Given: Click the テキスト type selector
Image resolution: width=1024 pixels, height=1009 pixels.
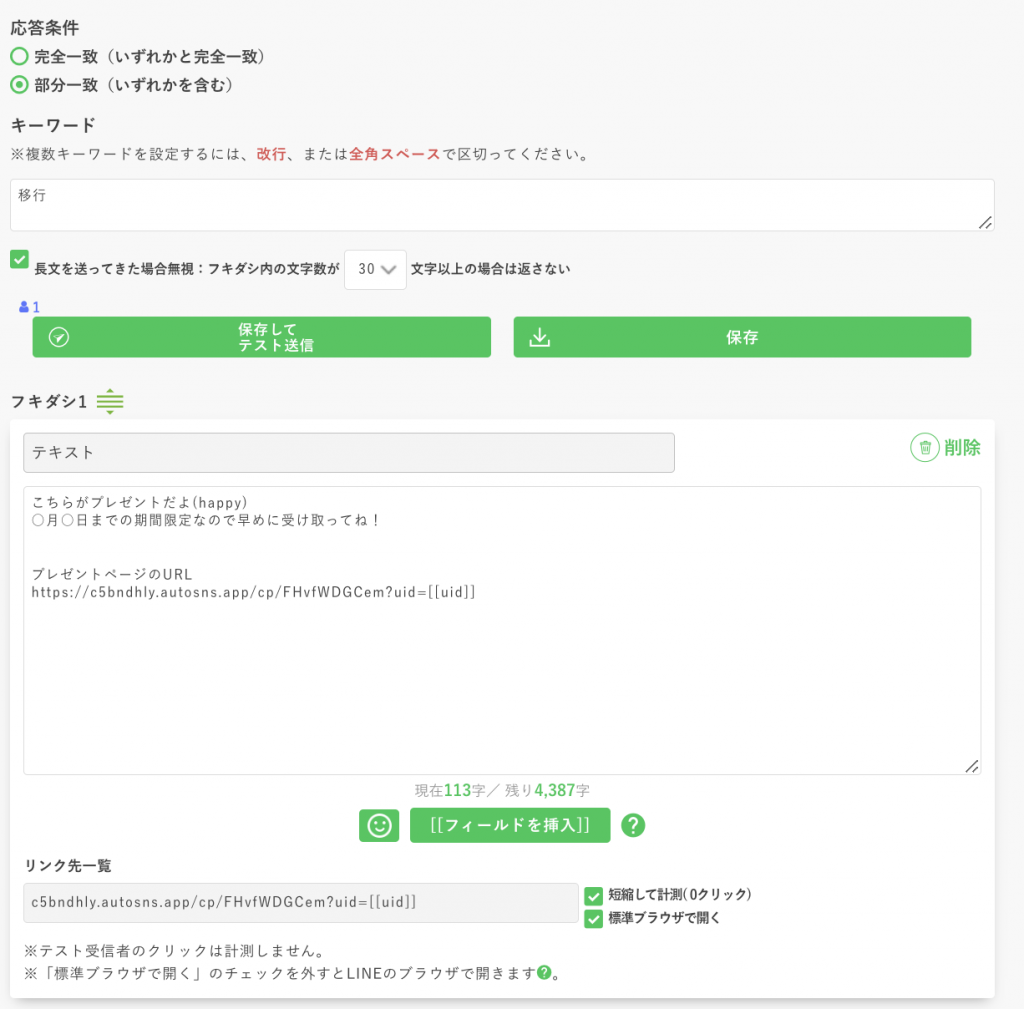Looking at the screenshot, I should tap(349, 452).
